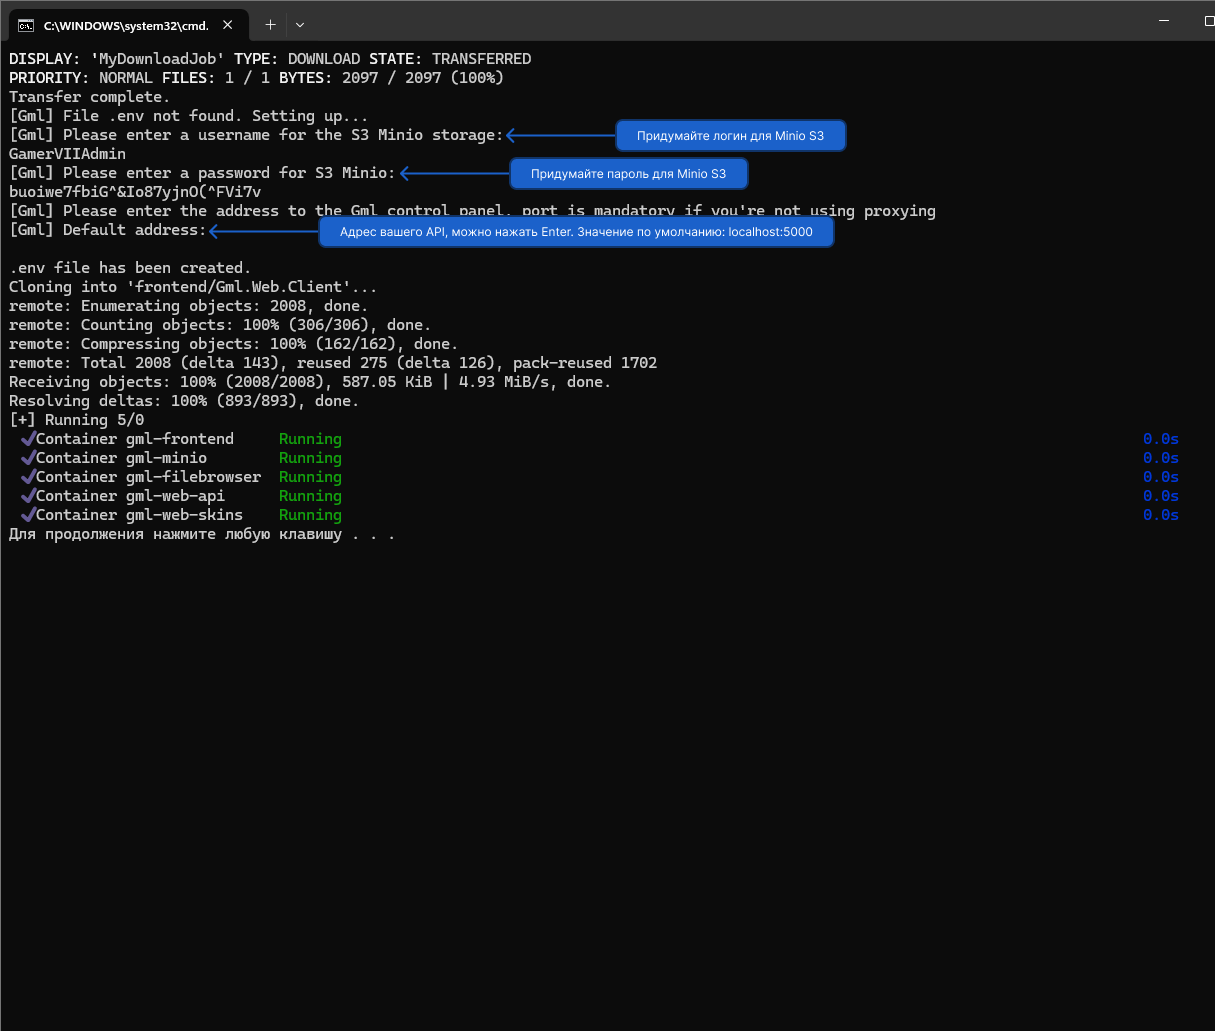The image size is (1215, 1031).
Task: Open a new terminal tab with plus button
Action: tap(270, 25)
